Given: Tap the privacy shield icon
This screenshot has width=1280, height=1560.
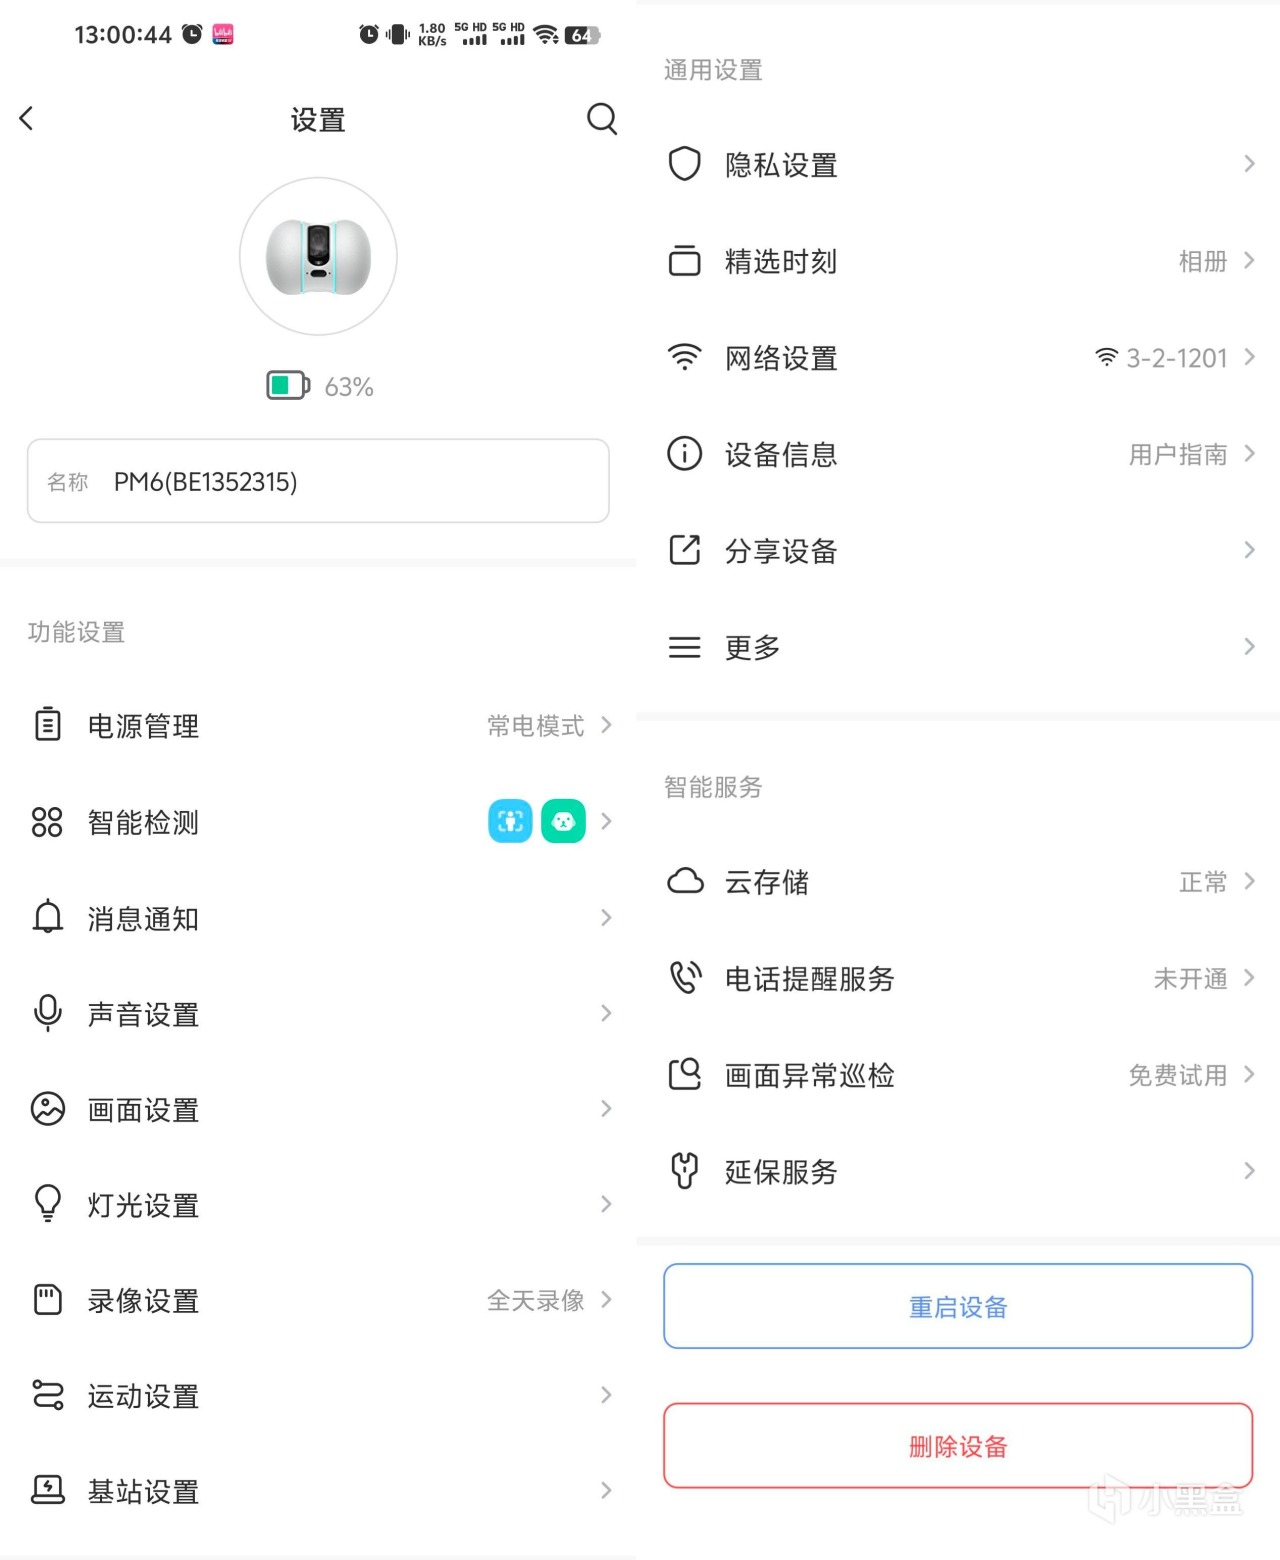Looking at the screenshot, I should [x=684, y=164].
